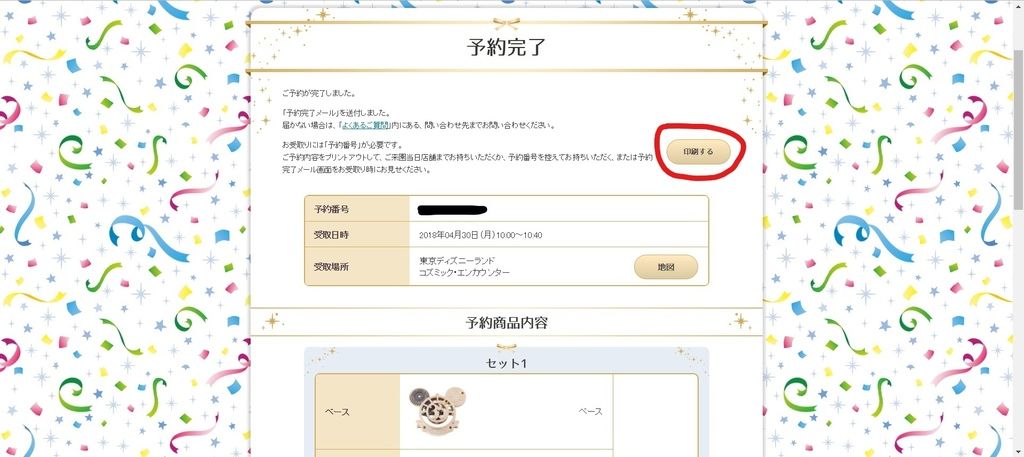
Task: Click the gold ribbon bow above 予約完了
Action: click(x=506, y=24)
